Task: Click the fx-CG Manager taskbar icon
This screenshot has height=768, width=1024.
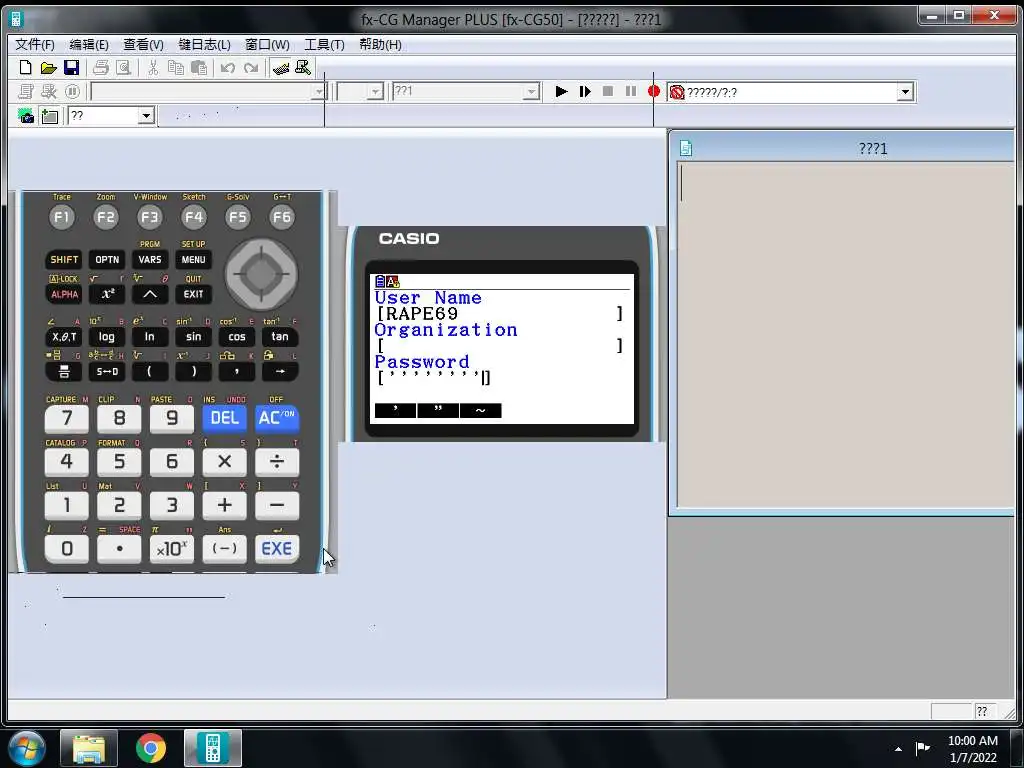Action: tap(213, 748)
